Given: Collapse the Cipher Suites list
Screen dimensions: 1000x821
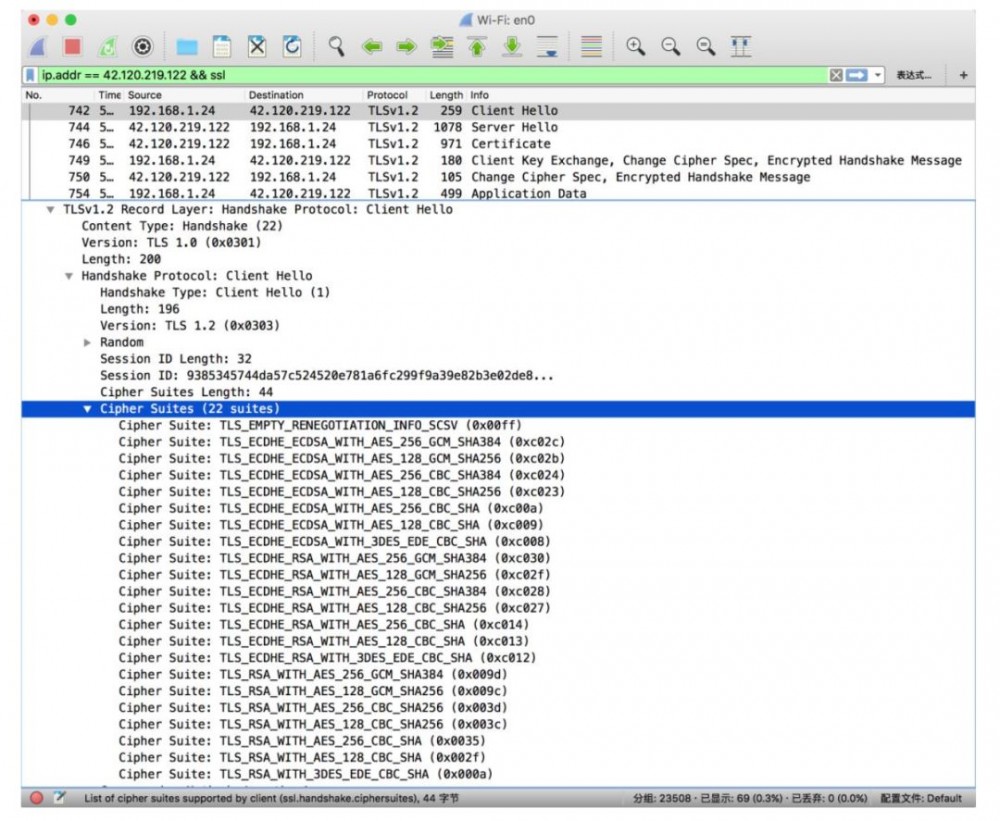Looking at the screenshot, I should pyautogui.click(x=88, y=409).
